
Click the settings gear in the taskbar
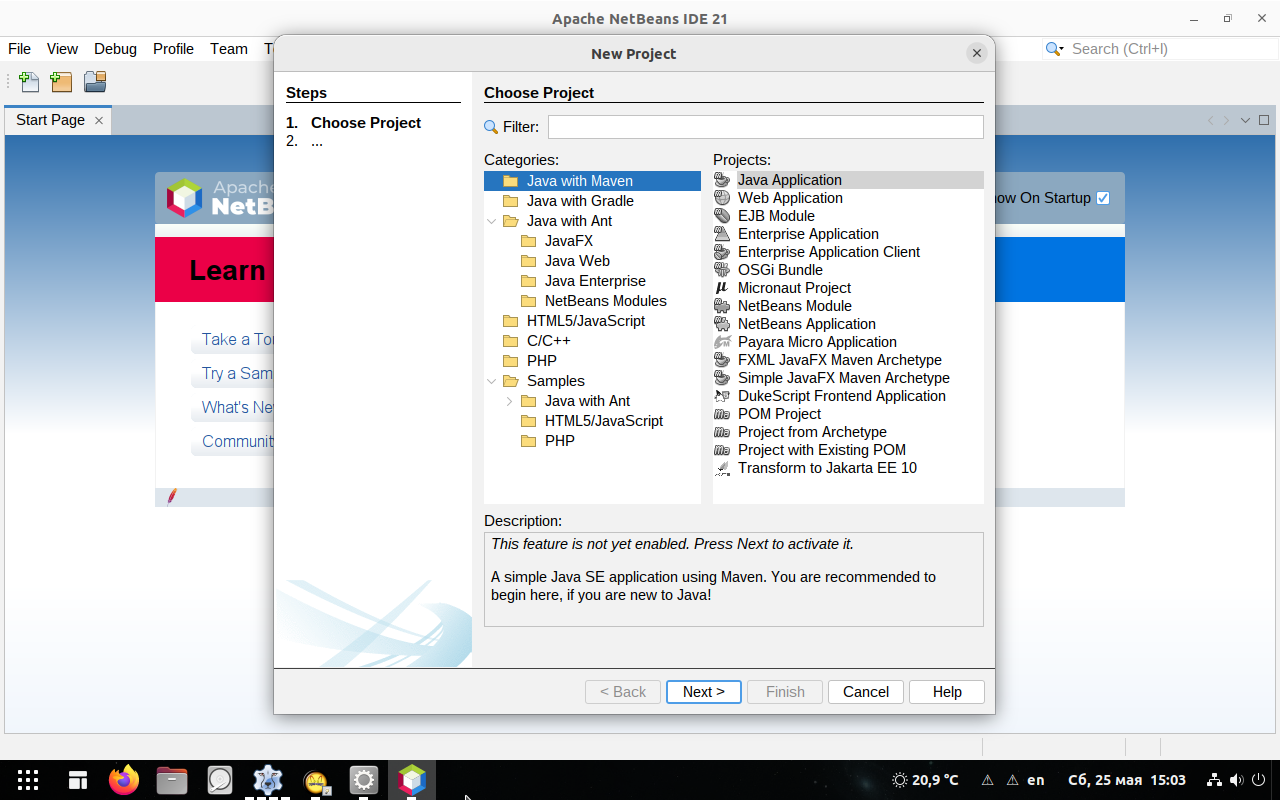[364, 780]
